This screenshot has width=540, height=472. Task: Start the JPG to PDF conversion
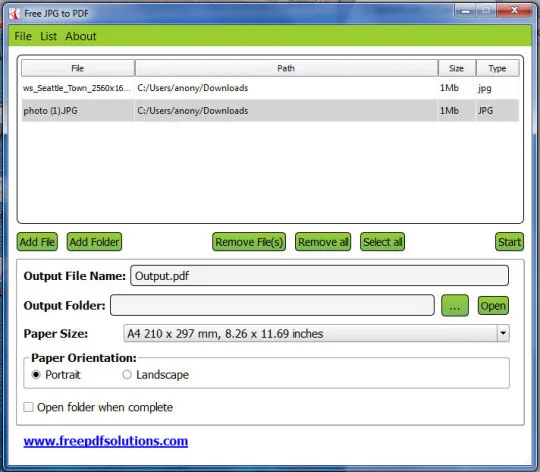tap(509, 242)
